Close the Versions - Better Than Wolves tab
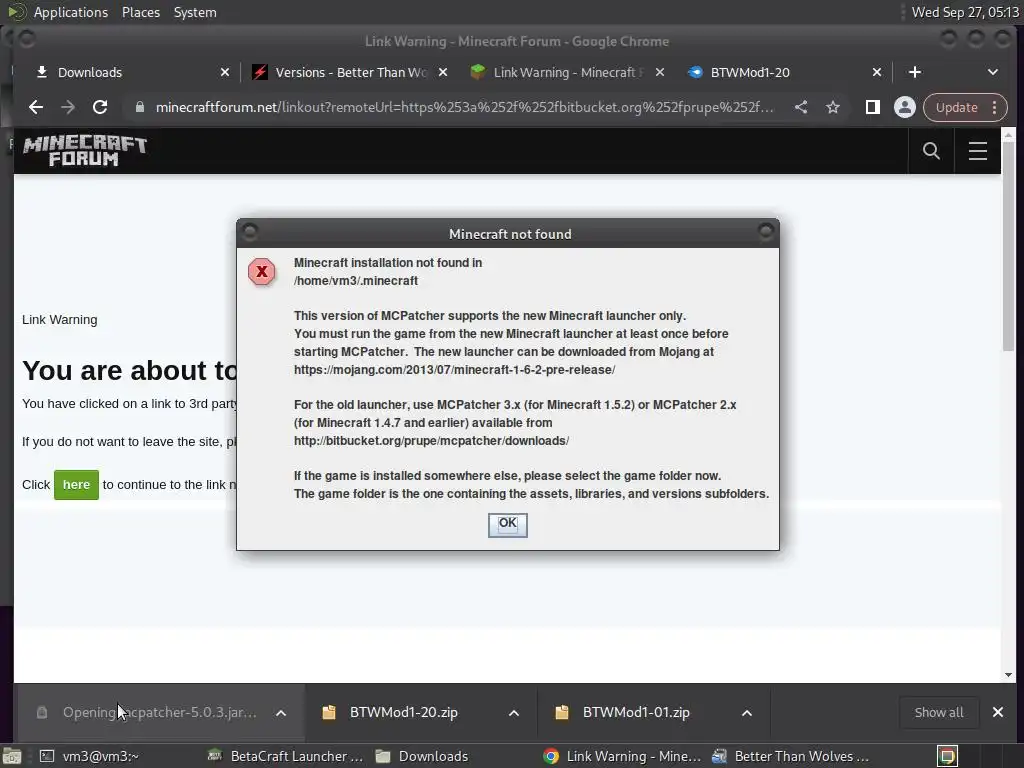Screen dimensions: 1024x768 tap(443, 72)
